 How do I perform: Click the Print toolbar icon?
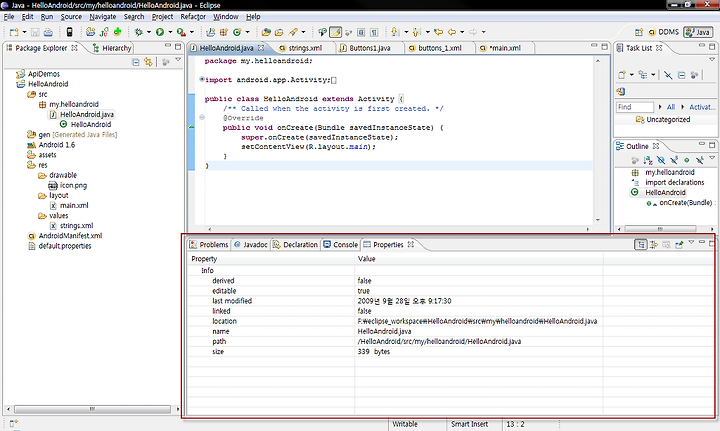point(48,32)
